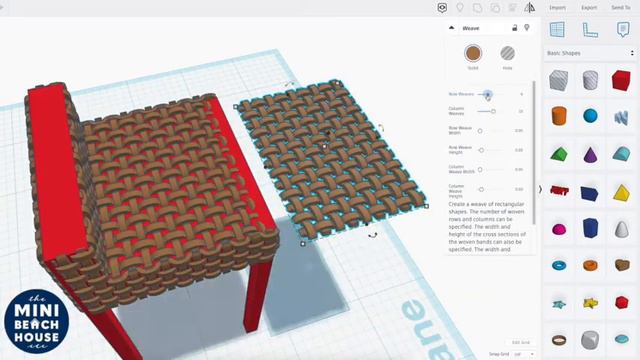Click the Row Weaves value field
Screen dimensions: 640x360
tap(521, 94)
